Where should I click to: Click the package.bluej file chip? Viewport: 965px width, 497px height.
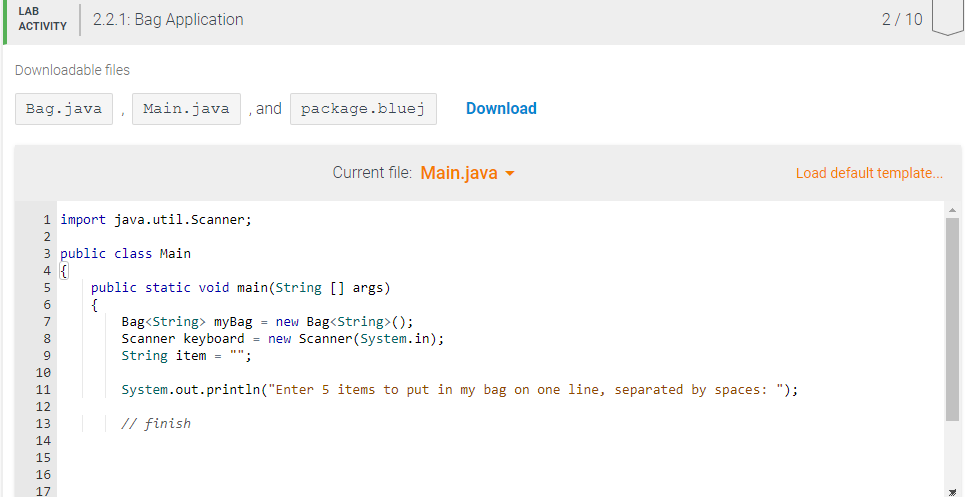click(x=363, y=109)
